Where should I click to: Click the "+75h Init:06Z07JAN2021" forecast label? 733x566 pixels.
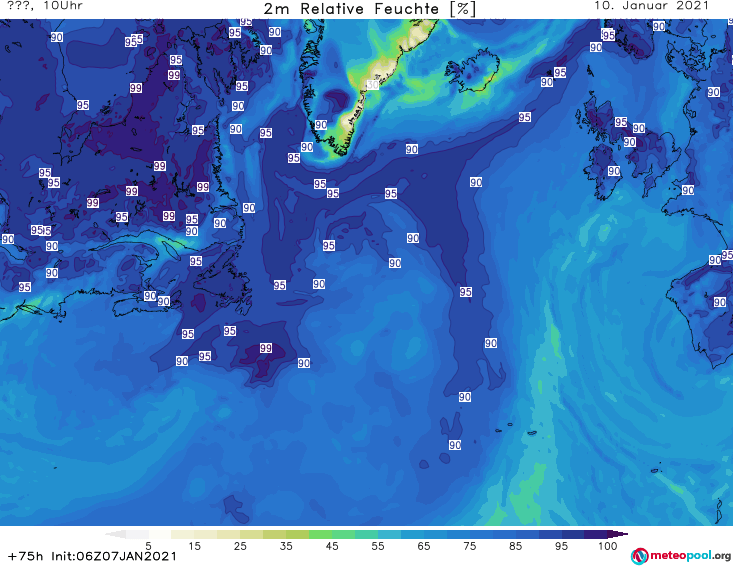click(x=93, y=556)
